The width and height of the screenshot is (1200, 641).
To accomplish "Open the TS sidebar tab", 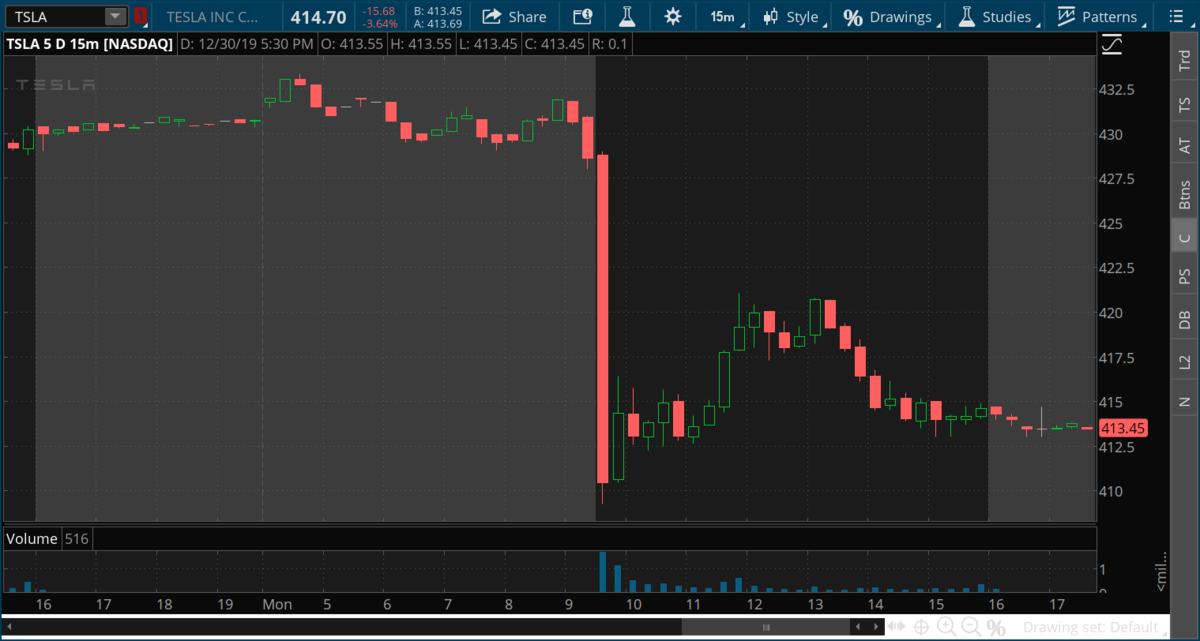I will pyautogui.click(x=1185, y=104).
